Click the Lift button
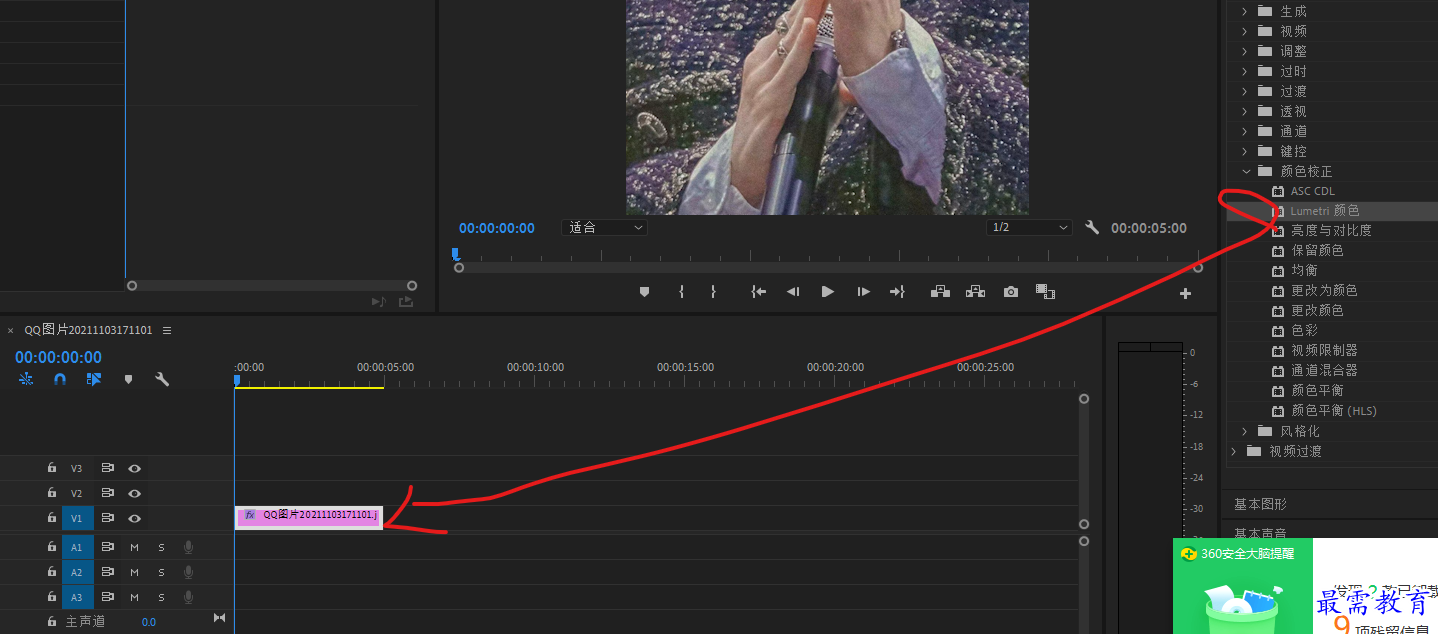 (x=940, y=292)
